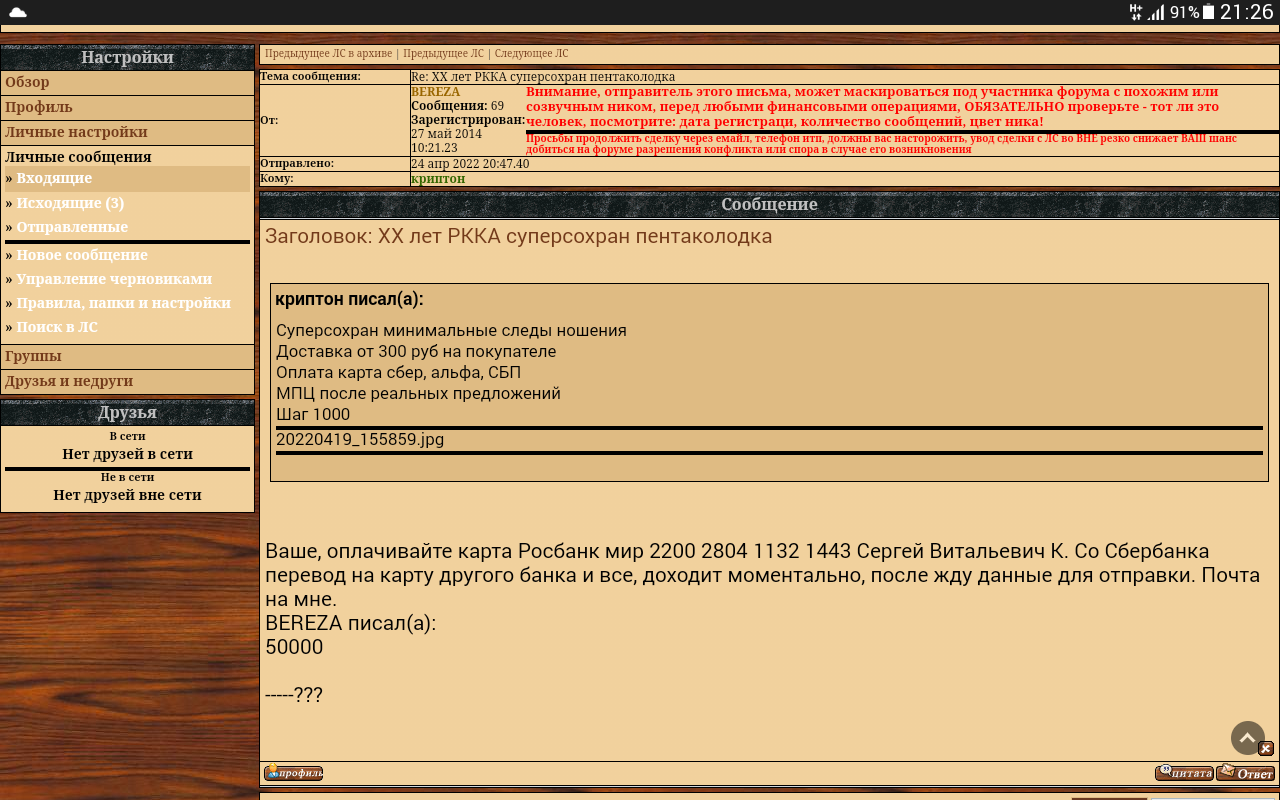Click the scroll-to-top arrow button
This screenshot has width=1280, height=800.
click(x=1247, y=738)
